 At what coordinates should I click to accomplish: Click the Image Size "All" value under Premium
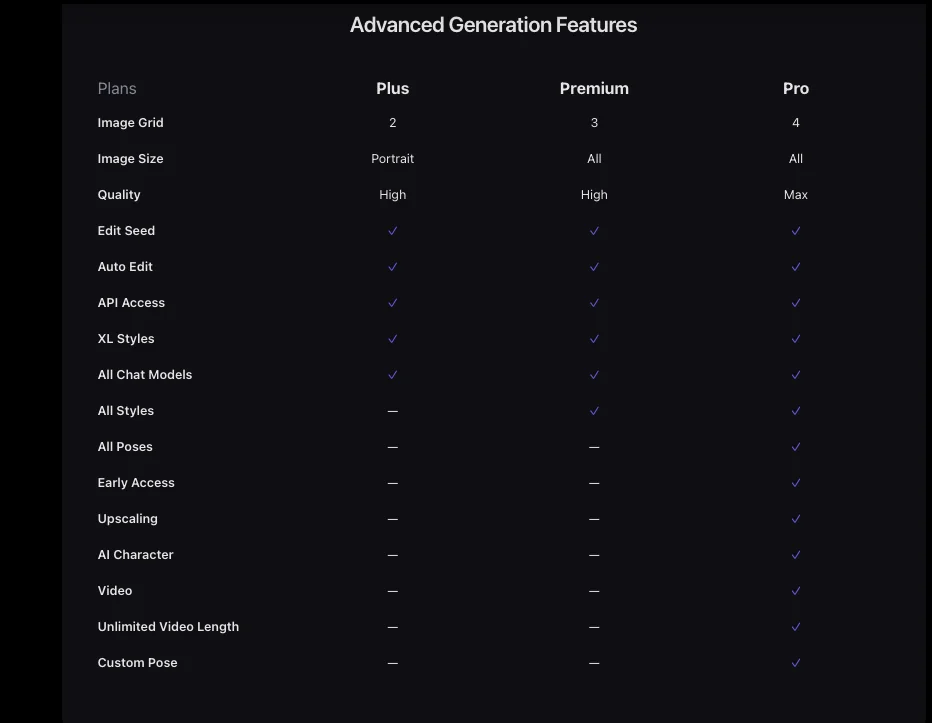coord(594,159)
